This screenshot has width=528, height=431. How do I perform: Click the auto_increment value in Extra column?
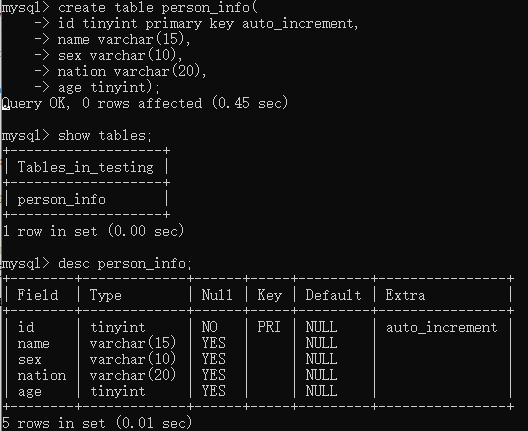(441, 327)
